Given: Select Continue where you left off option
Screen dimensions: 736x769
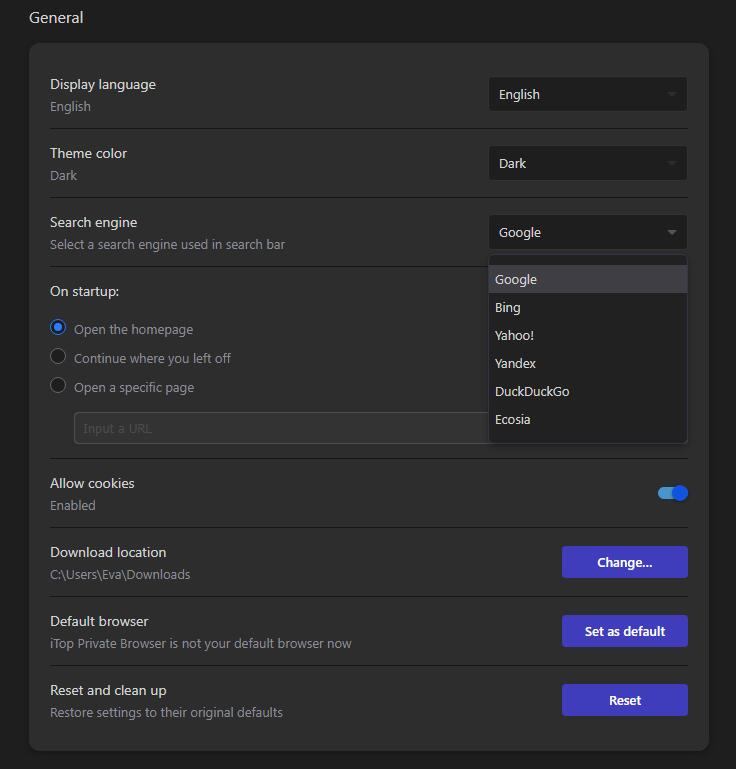Looking at the screenshot, I should click(58, 357).
